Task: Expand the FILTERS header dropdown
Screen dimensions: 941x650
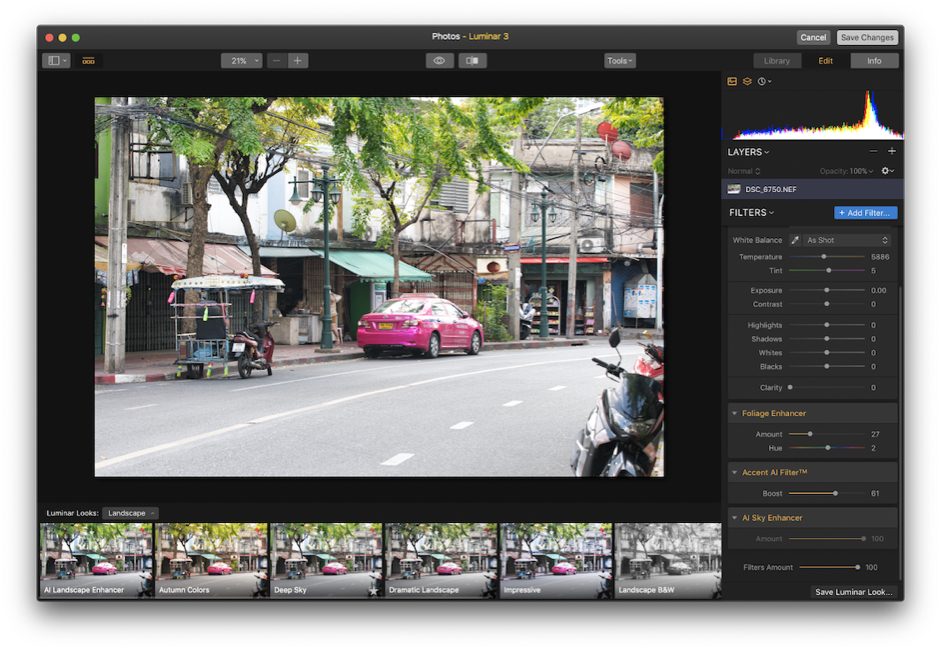Action: (x=751, y=212)
